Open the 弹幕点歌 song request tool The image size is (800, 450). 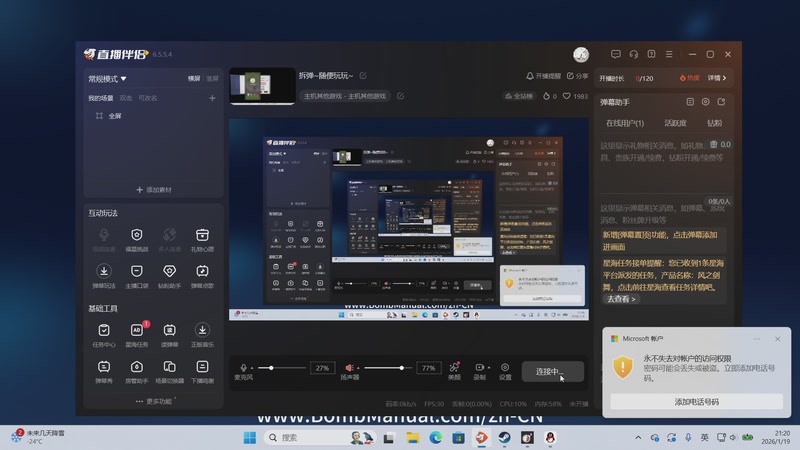coord(202,276)
